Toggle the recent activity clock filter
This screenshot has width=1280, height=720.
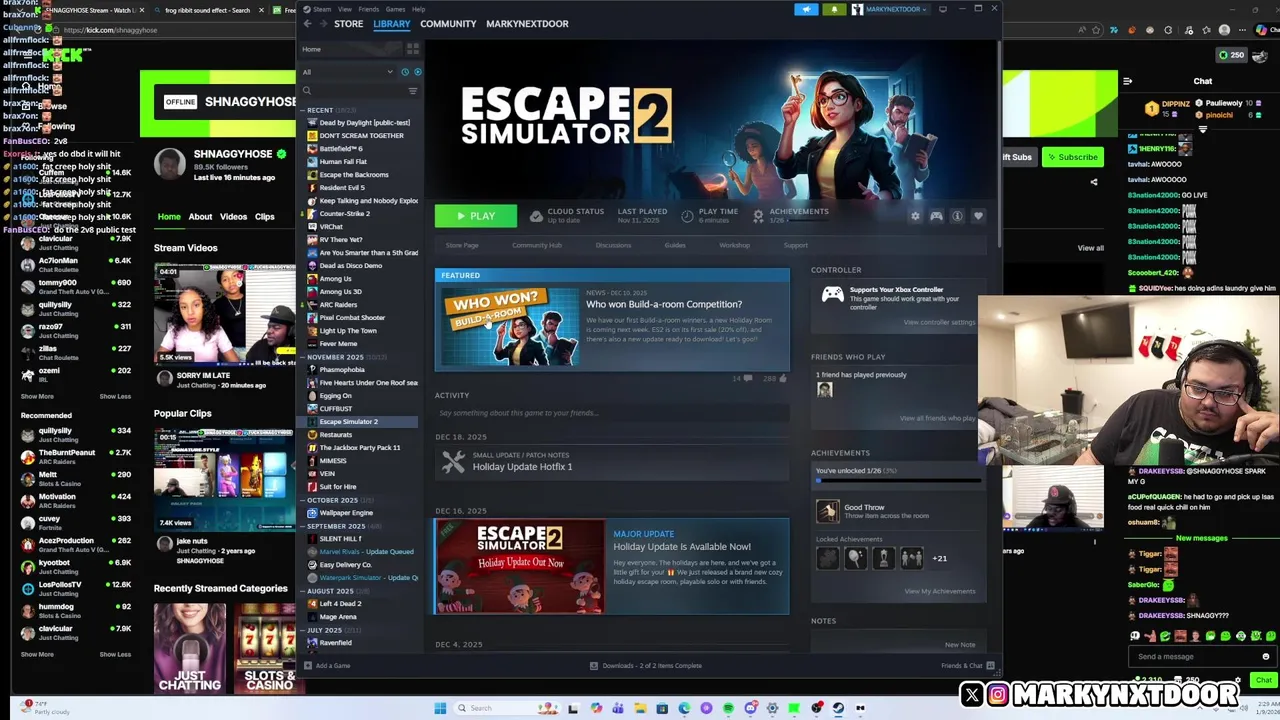pos(405,72)
